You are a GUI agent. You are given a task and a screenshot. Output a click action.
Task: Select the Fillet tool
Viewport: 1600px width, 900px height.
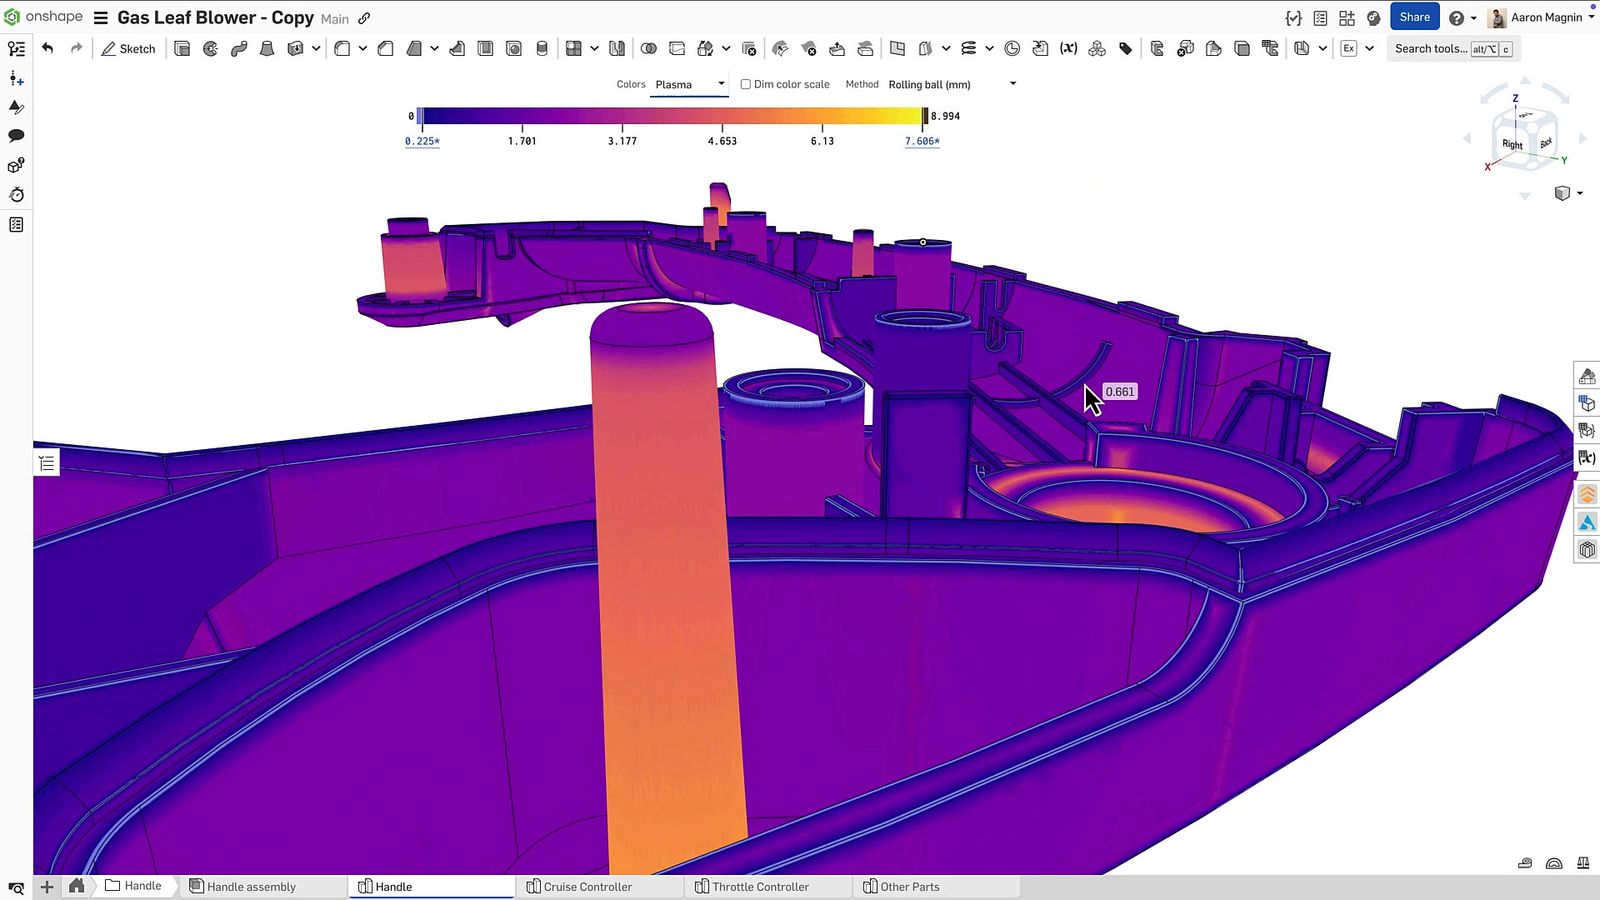pos(341,48)
